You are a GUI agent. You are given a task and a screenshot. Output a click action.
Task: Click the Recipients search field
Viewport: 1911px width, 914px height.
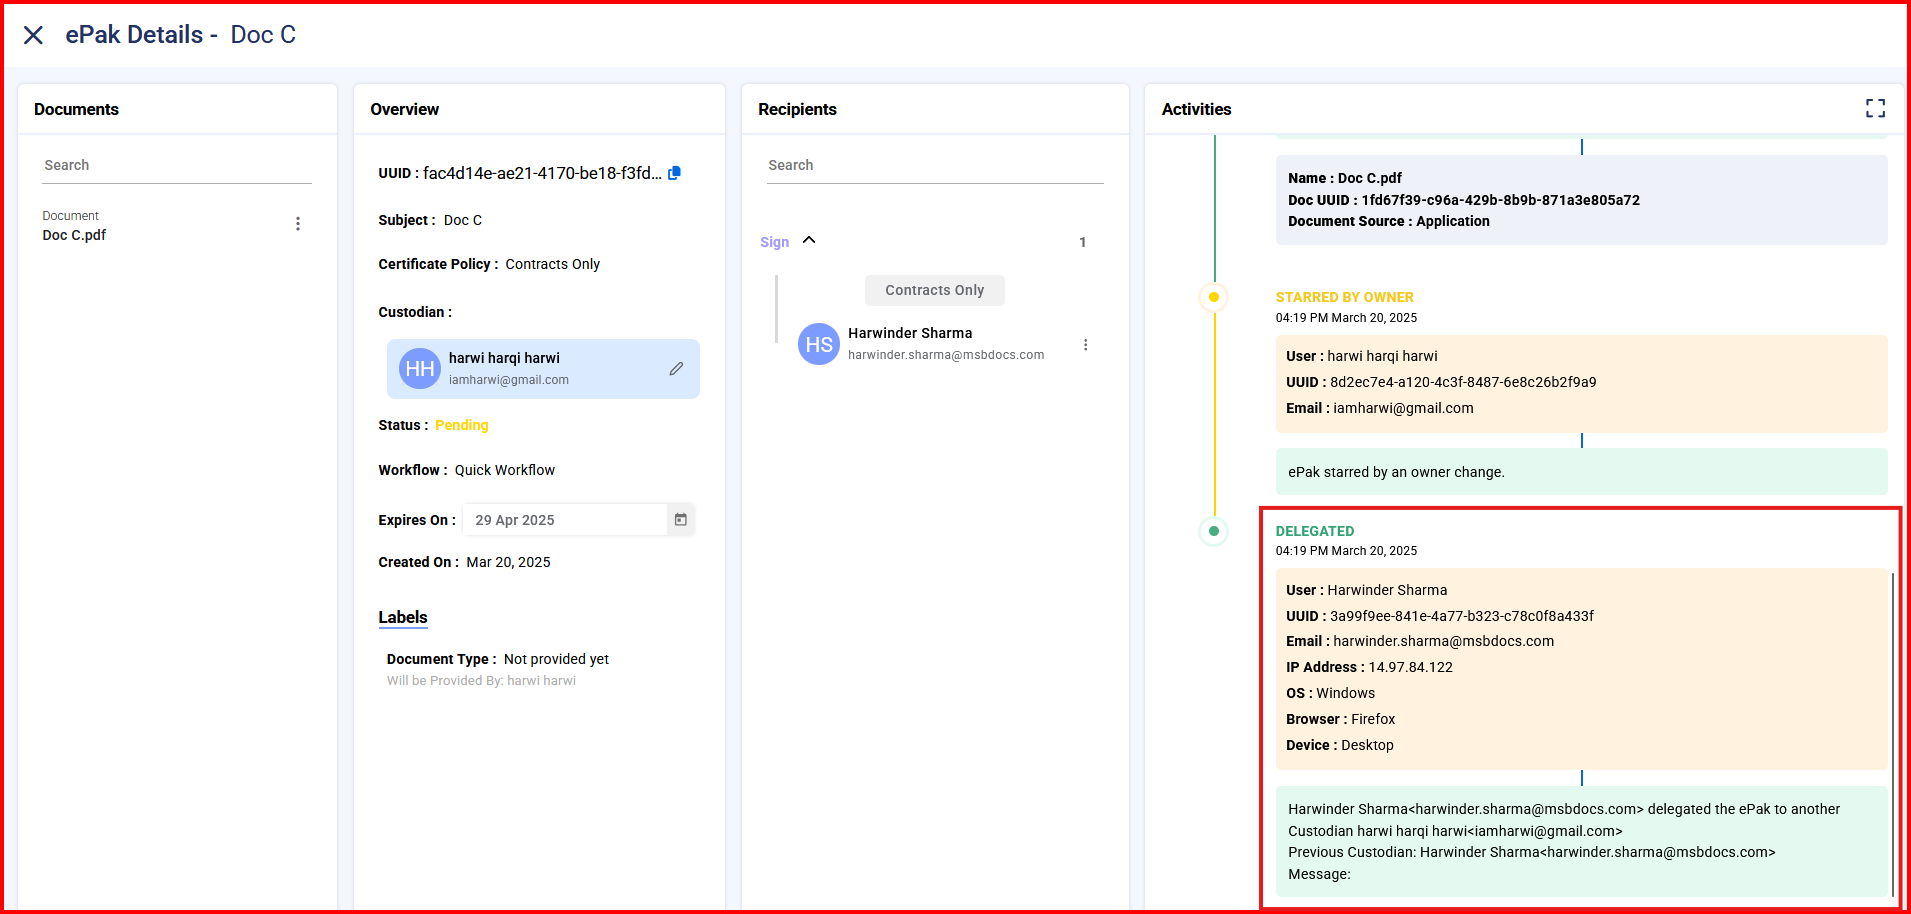pos(934,166)
